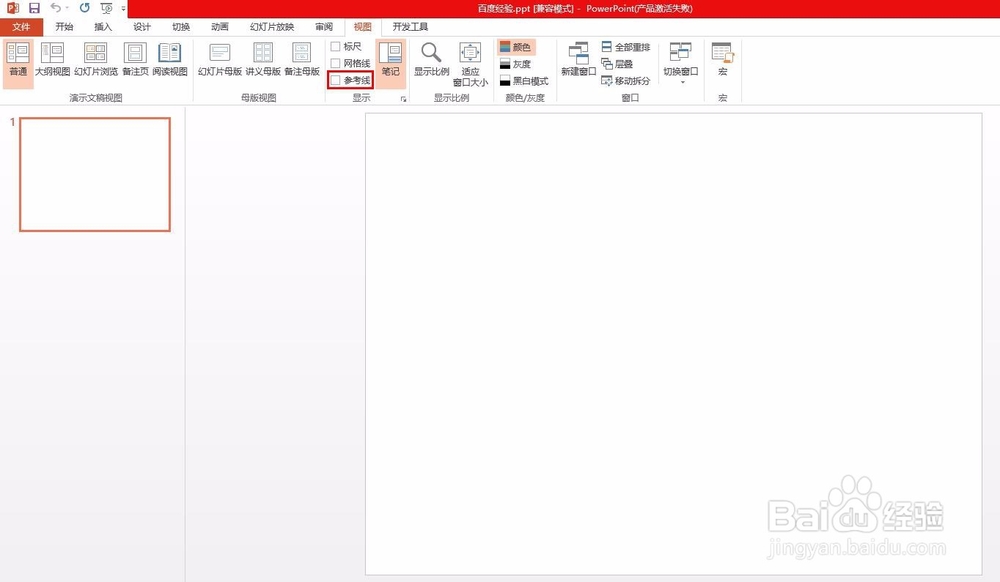Image resolution: width=1000 pixels, height=582 pixels.
Task: Open Slide Master (幻灯片母版)
Action: pyautogui.click(x=219, y=61)
